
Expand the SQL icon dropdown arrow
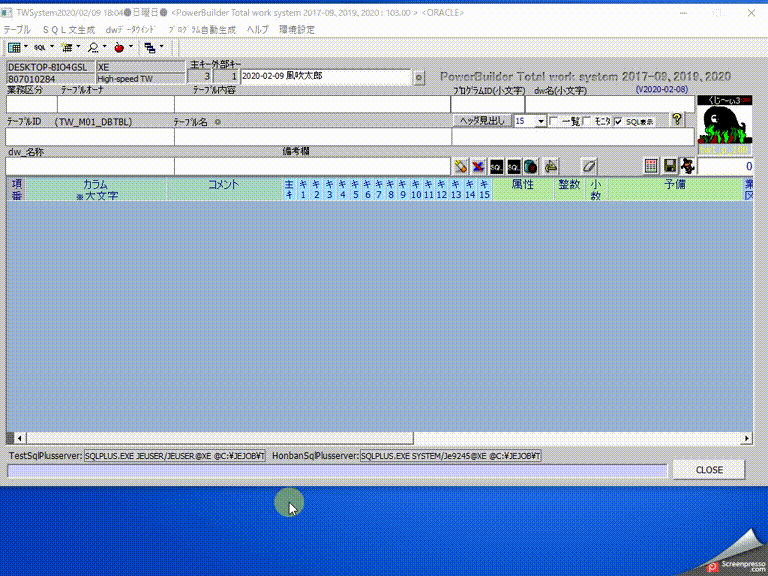(x=52, y=47)
